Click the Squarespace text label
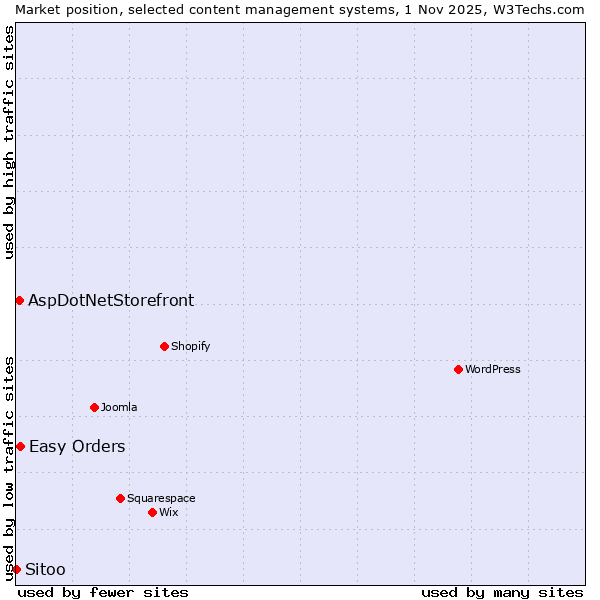 coord(161,498)
